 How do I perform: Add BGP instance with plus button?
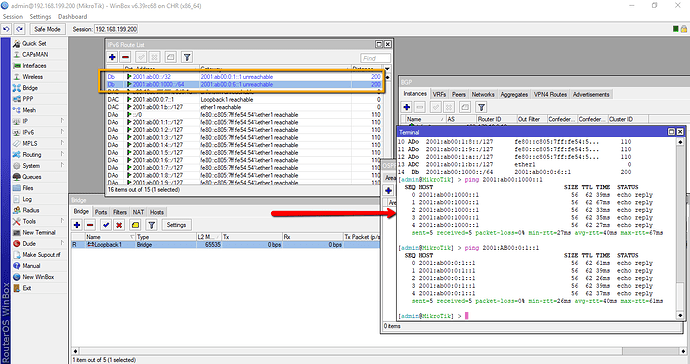[x=407, y=107]
